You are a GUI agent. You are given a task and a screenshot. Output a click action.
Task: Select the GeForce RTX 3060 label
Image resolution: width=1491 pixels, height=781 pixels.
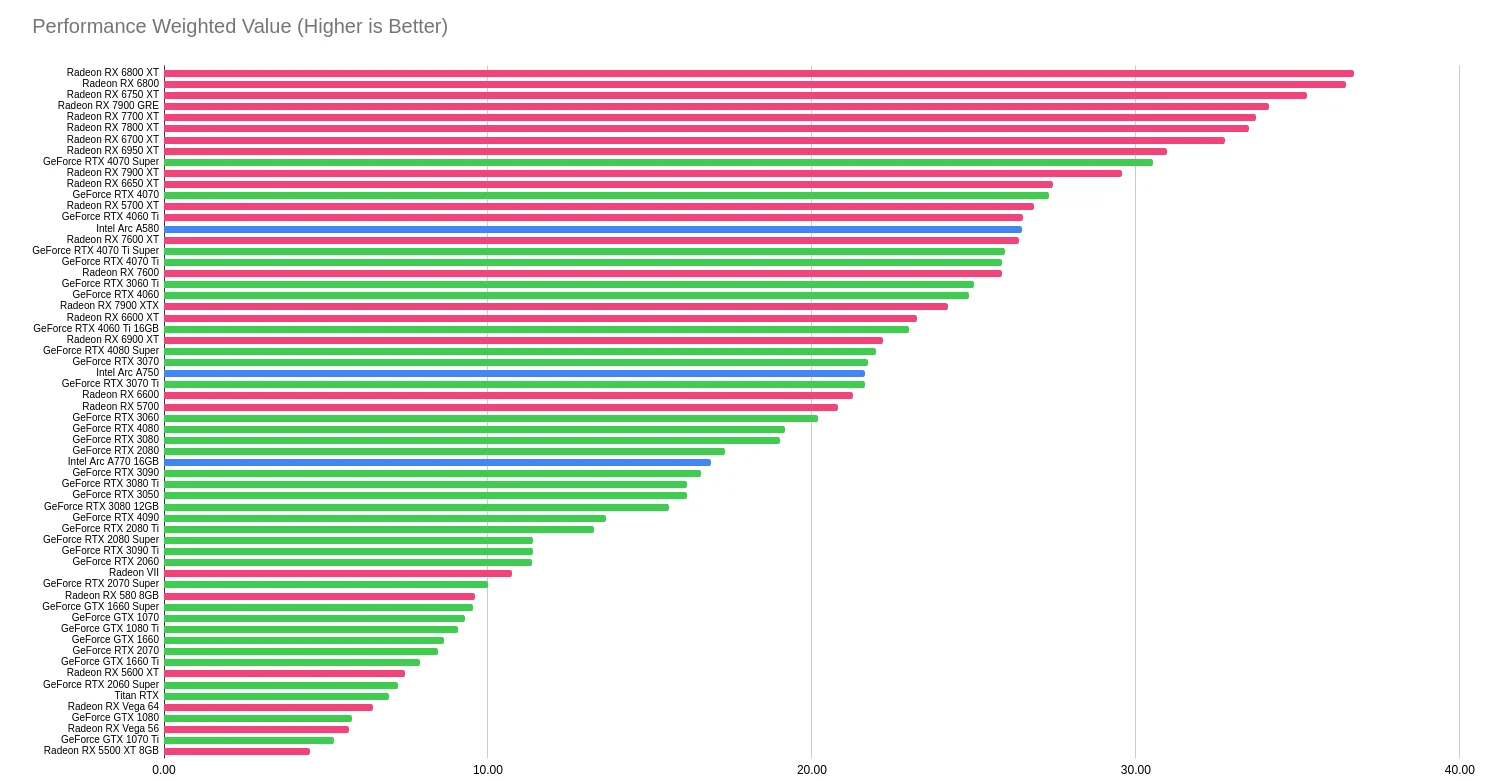tap(115, 417)
